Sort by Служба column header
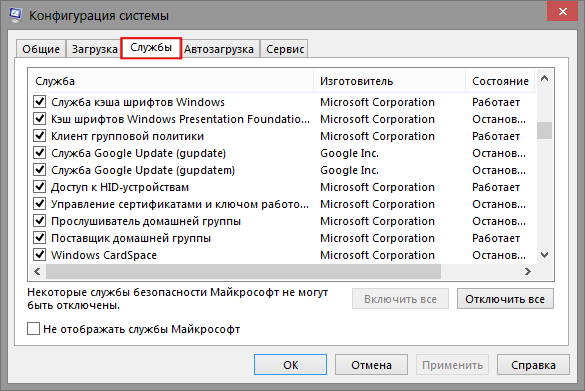 171,81
